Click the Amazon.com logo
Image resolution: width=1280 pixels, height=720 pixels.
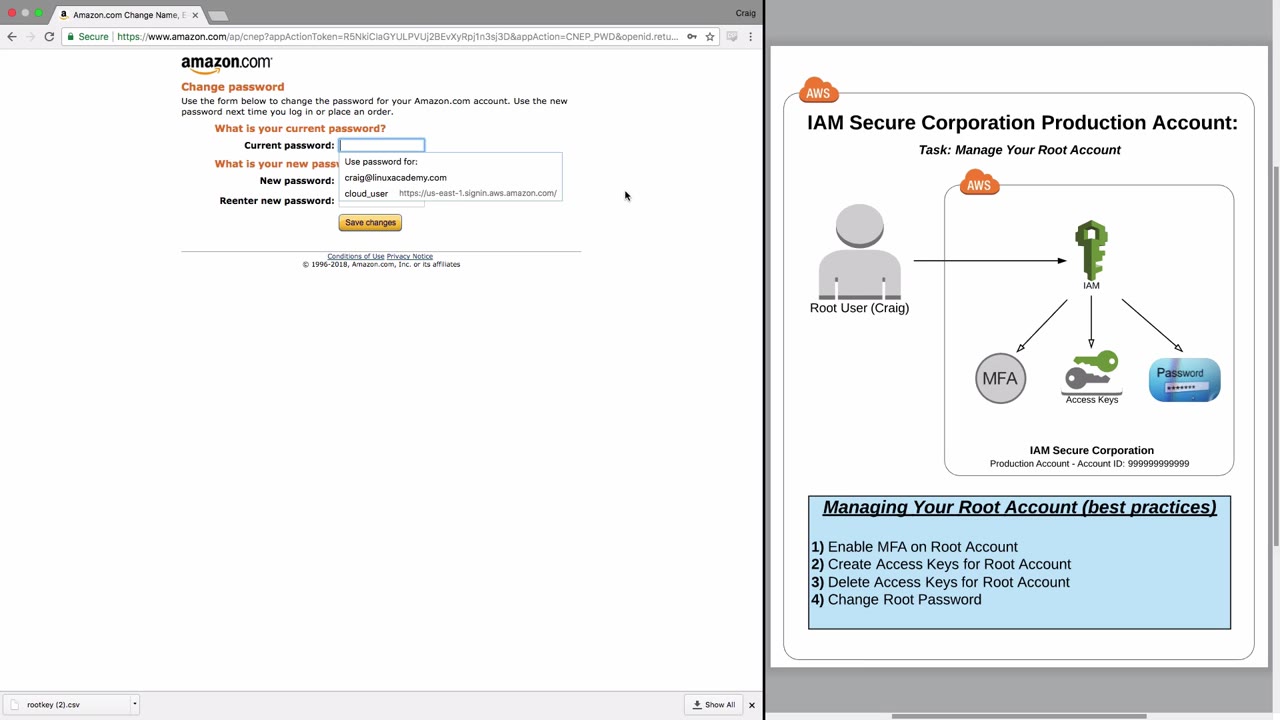[226, 65]
